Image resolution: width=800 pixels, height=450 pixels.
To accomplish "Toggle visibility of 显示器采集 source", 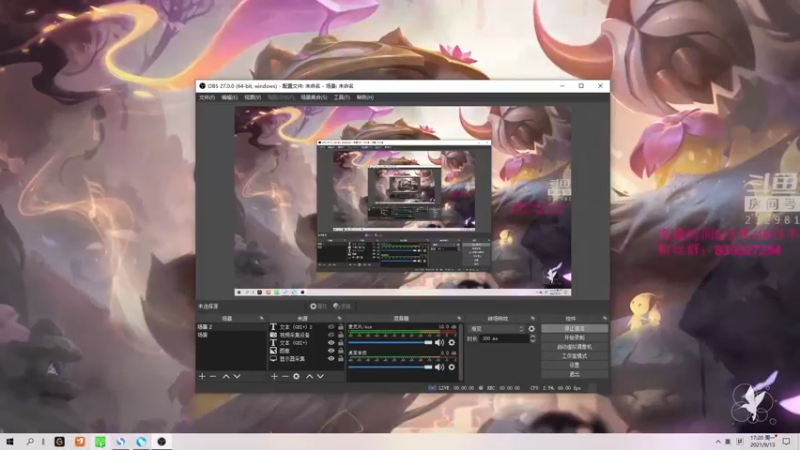I will pyautogui.click(x=331, y=359).
